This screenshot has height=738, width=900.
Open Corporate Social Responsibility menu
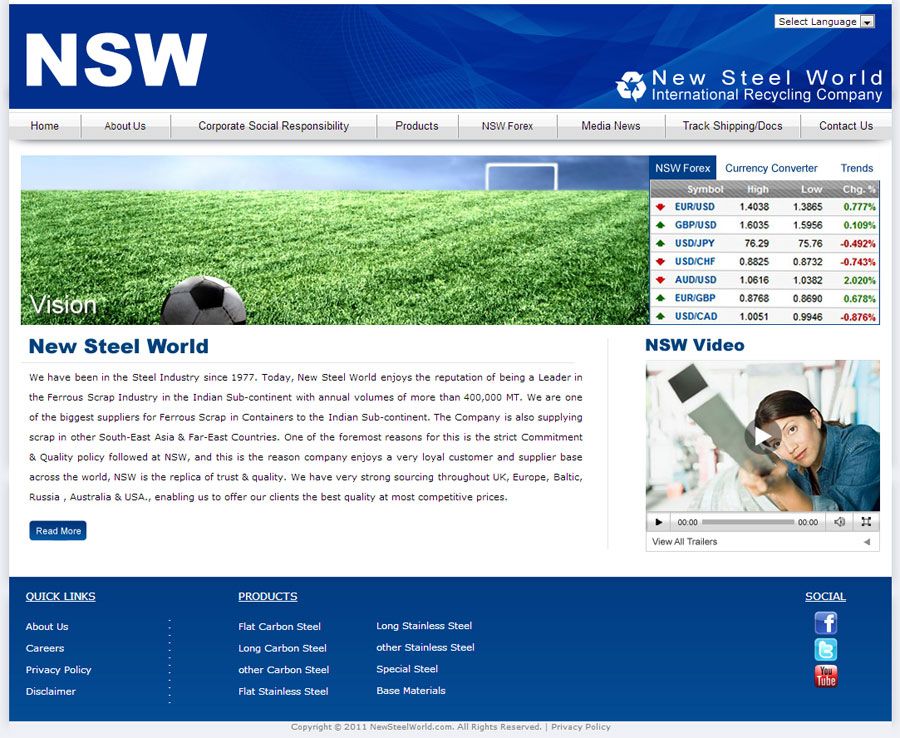click(x=273, y=126)
